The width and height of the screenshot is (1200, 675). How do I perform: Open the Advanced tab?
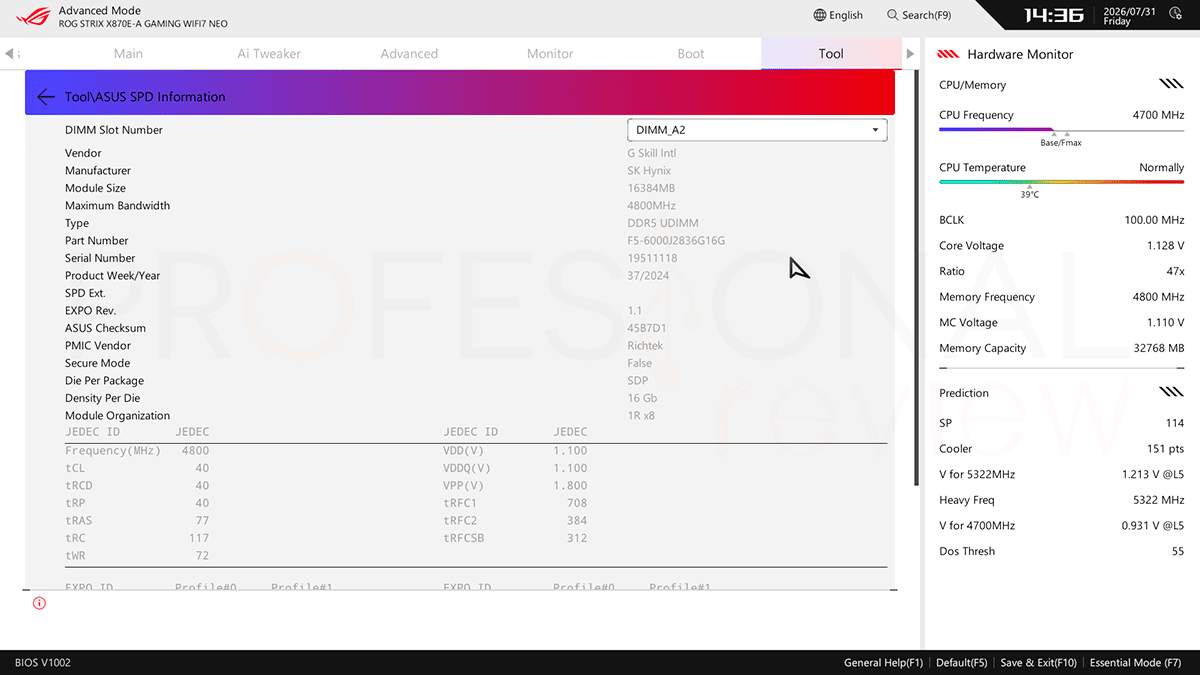(409, 54)
